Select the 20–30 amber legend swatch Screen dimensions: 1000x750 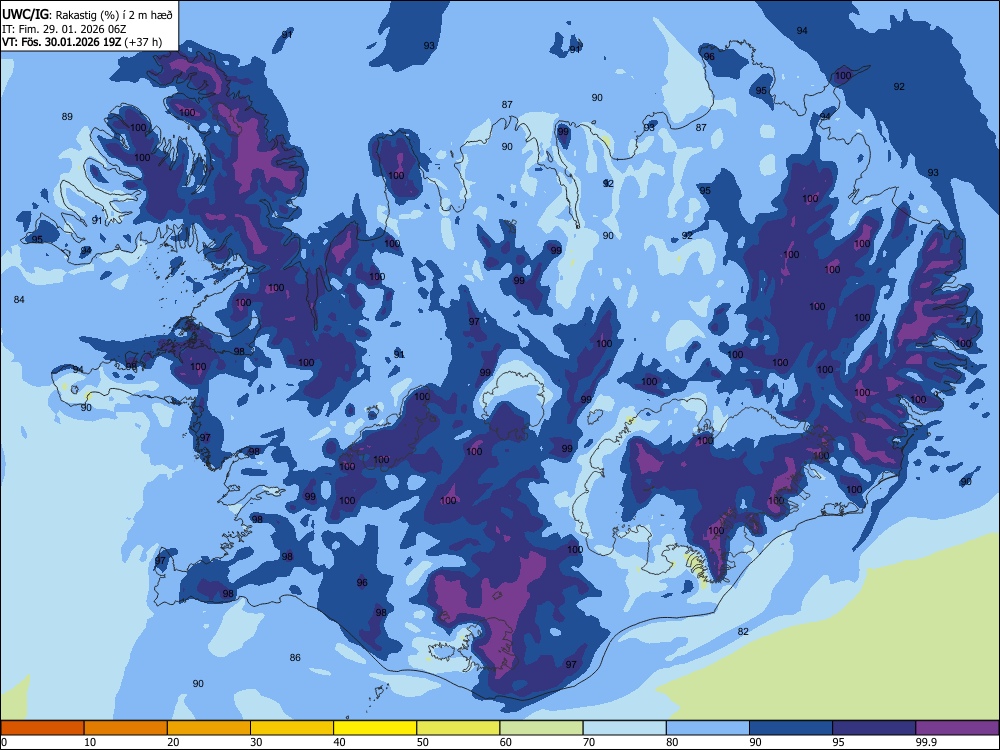[209, 728]
